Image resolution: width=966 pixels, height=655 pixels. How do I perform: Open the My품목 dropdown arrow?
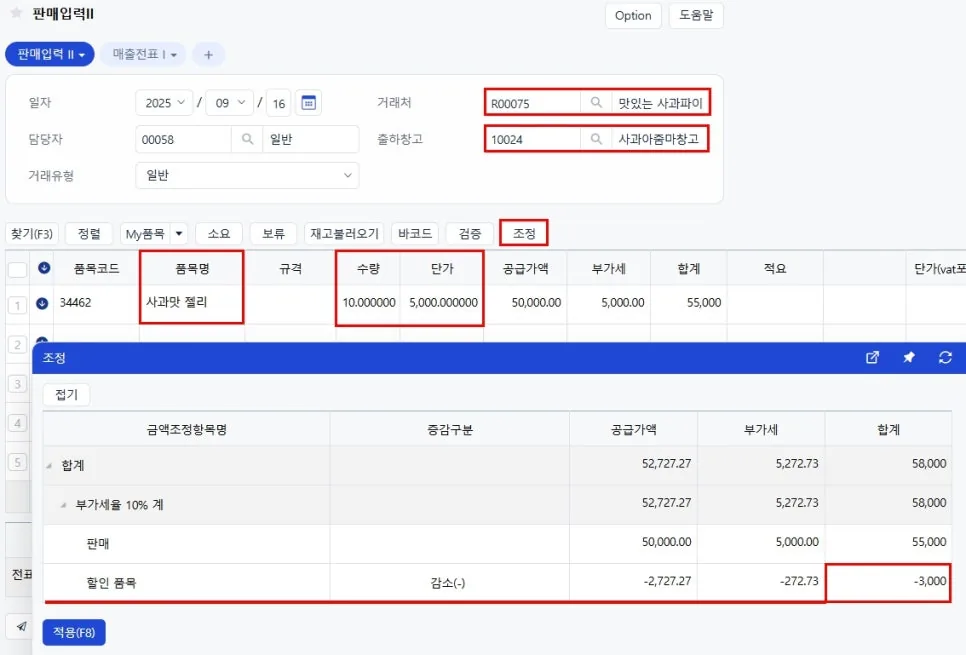click(179, 234)
